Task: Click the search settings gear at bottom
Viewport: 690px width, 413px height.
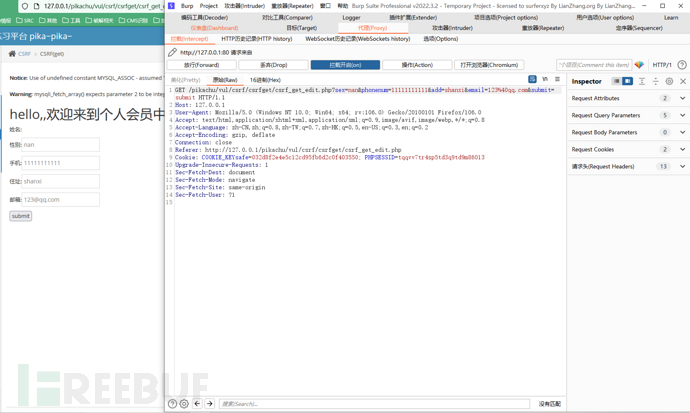Action: point(184,404)
